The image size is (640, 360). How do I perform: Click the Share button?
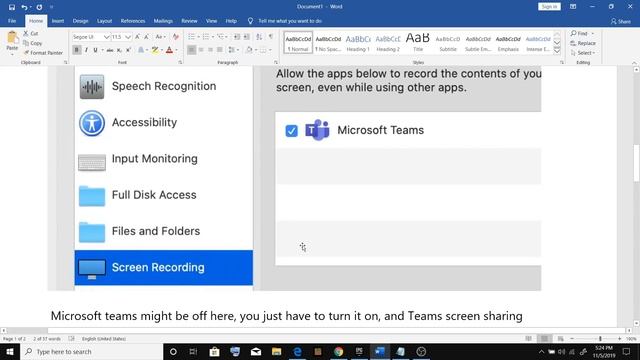pyautogui.click(x=621, y=21)
